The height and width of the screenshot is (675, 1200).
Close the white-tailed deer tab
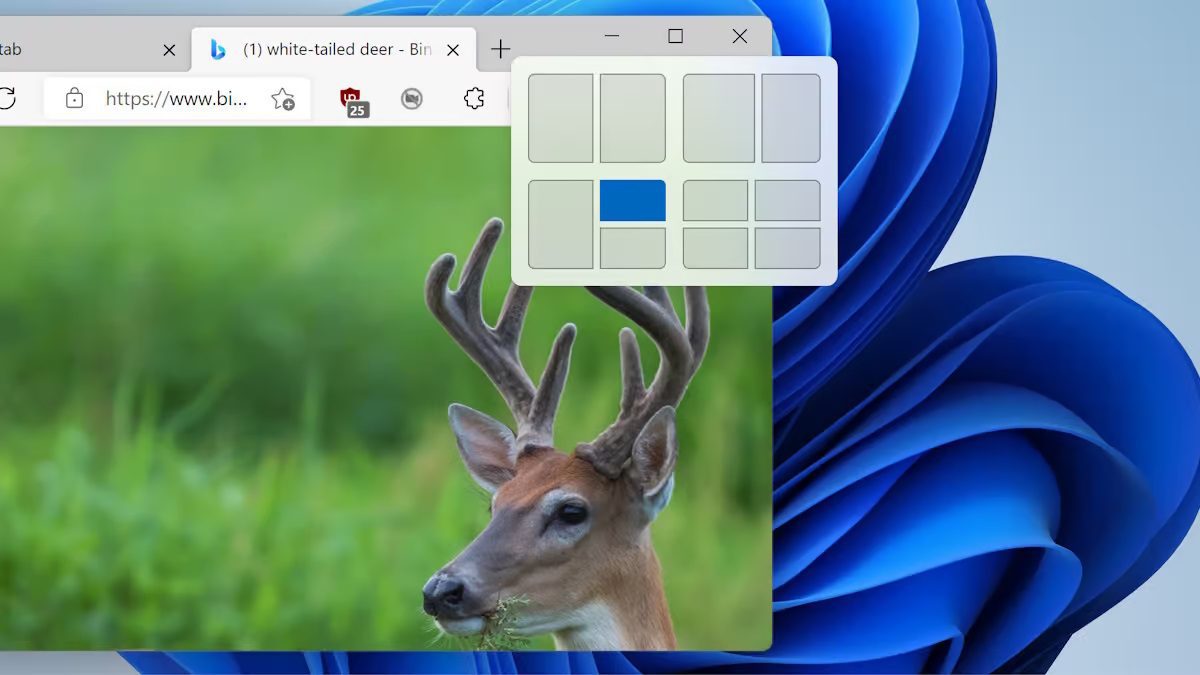tap(453, 50)
